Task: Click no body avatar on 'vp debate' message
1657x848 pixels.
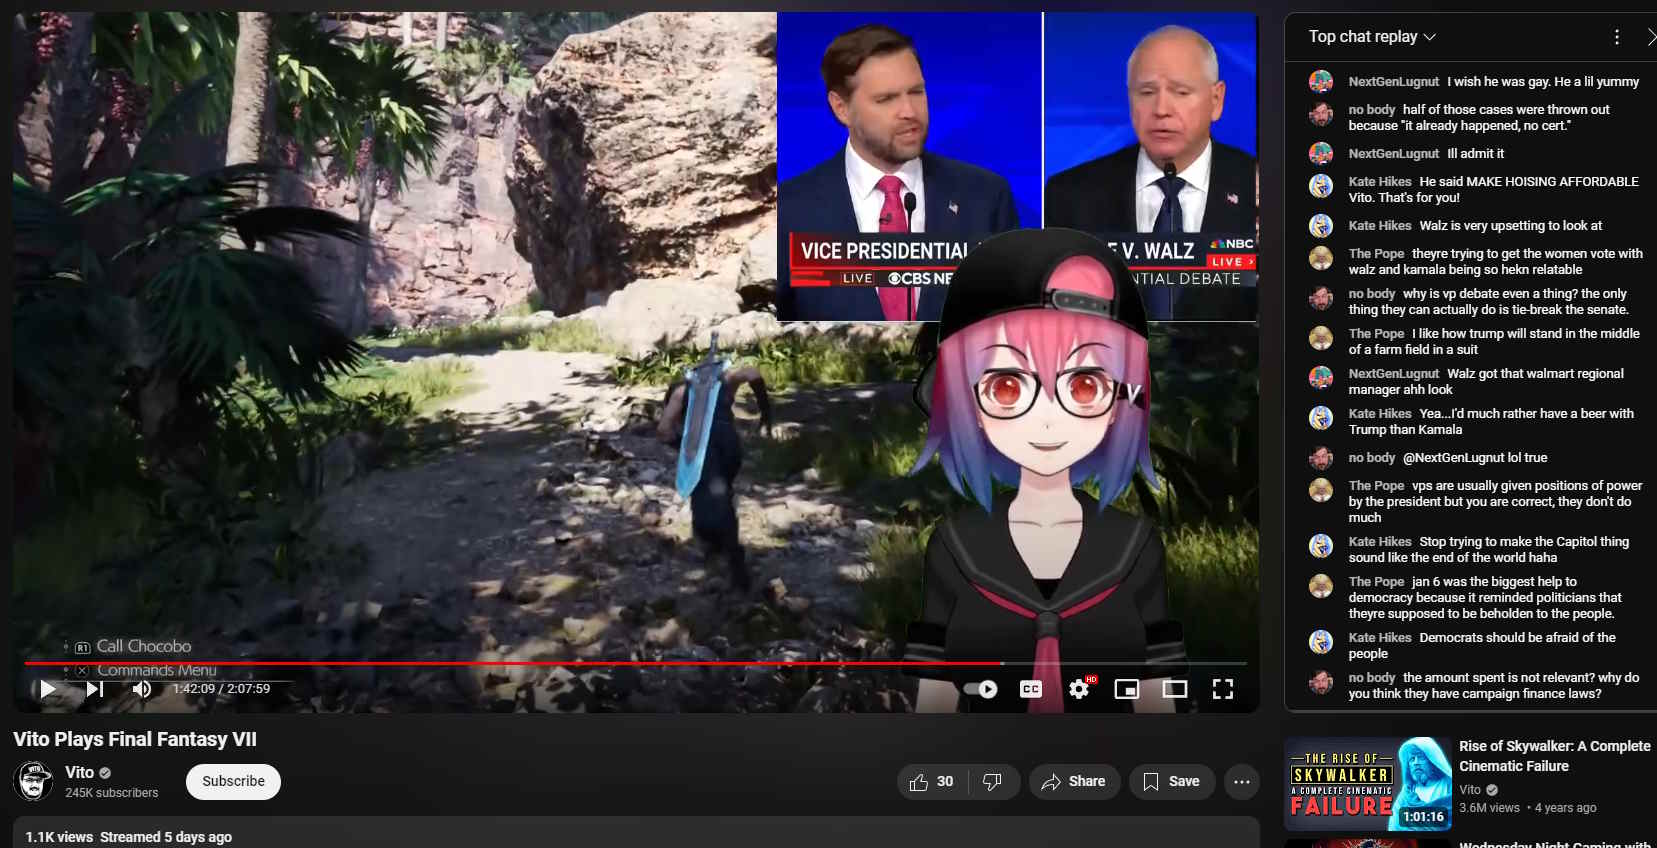Action: 1321,298
